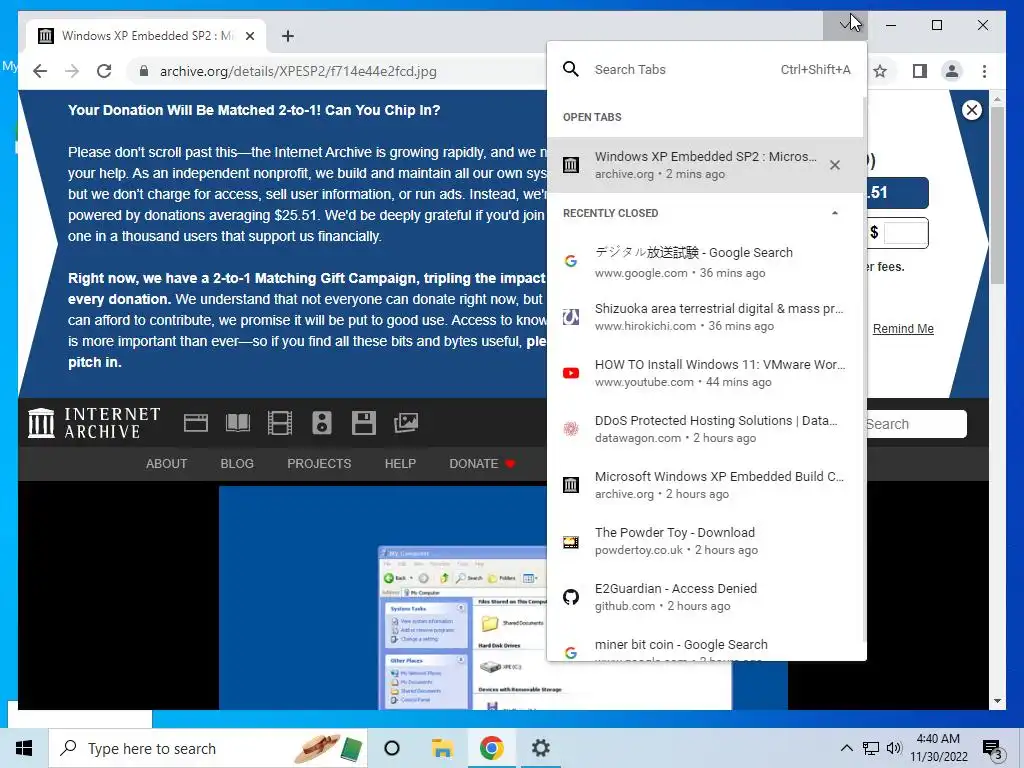Screen dimensions: 1024x768
Task: Reload the current page
Action: (x=104, y=71)
